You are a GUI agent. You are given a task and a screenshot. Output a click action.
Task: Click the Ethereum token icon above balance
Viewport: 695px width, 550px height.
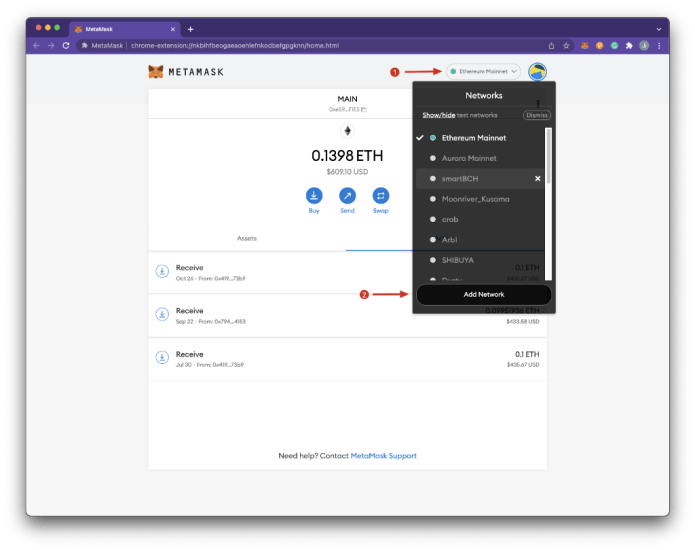348,131
